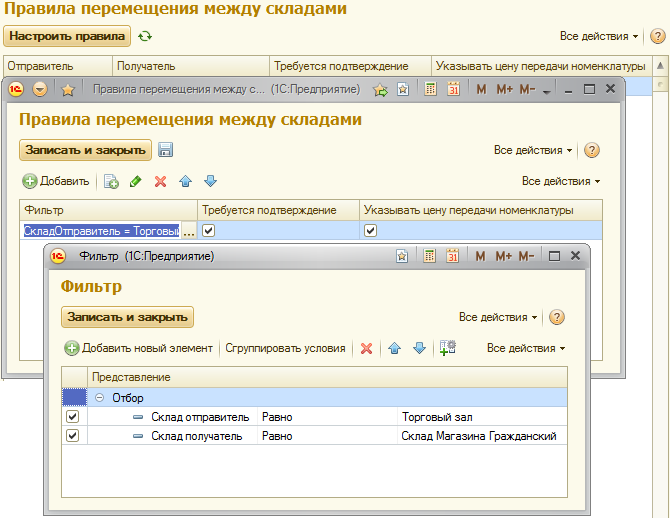The image size is (670, 518).
Task: Open table Все действия menu in rules window
Action: pos(561,181)
